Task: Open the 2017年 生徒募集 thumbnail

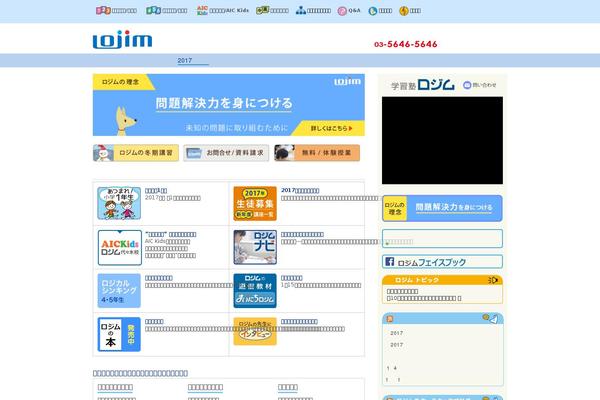Action: 255,203
